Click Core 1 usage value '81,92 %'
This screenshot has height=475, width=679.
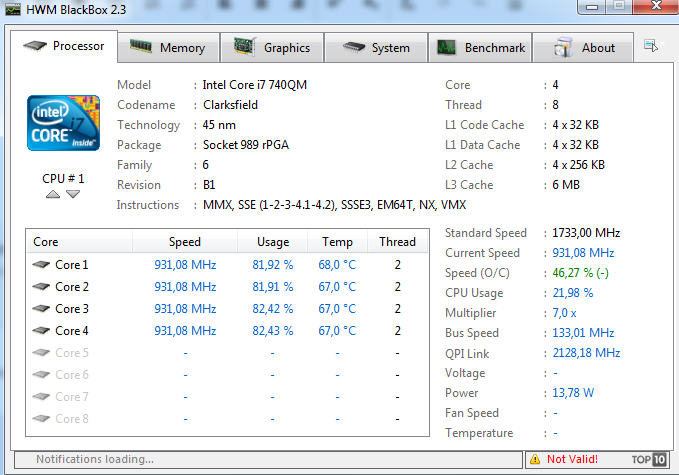273,265
